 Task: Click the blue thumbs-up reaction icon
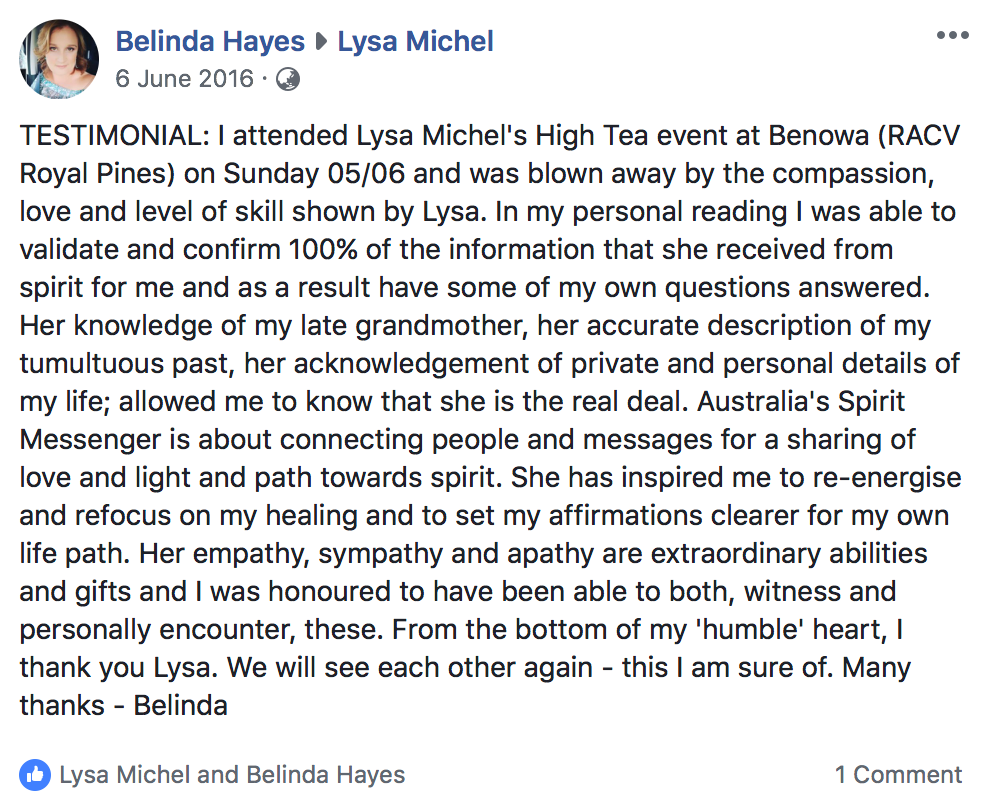click(x=35, y=775)
